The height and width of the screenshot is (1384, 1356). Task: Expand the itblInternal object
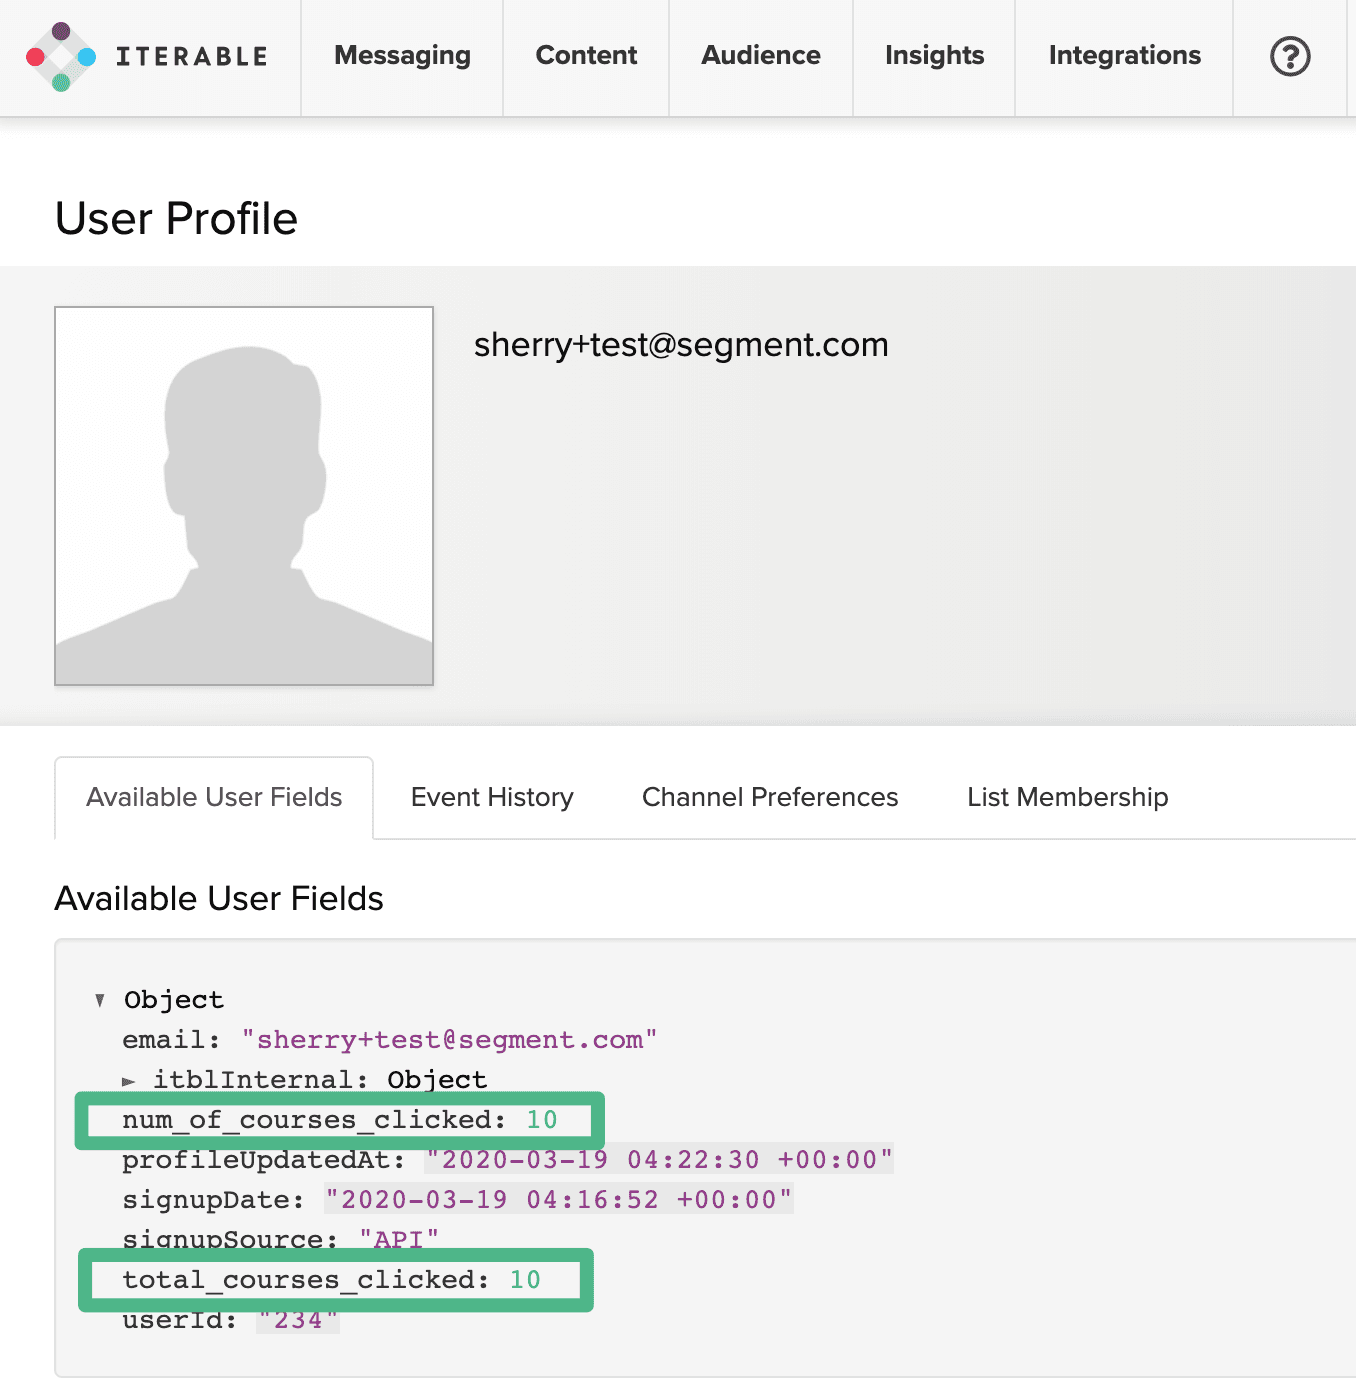pyautogui.click(x=129, y=1079)
